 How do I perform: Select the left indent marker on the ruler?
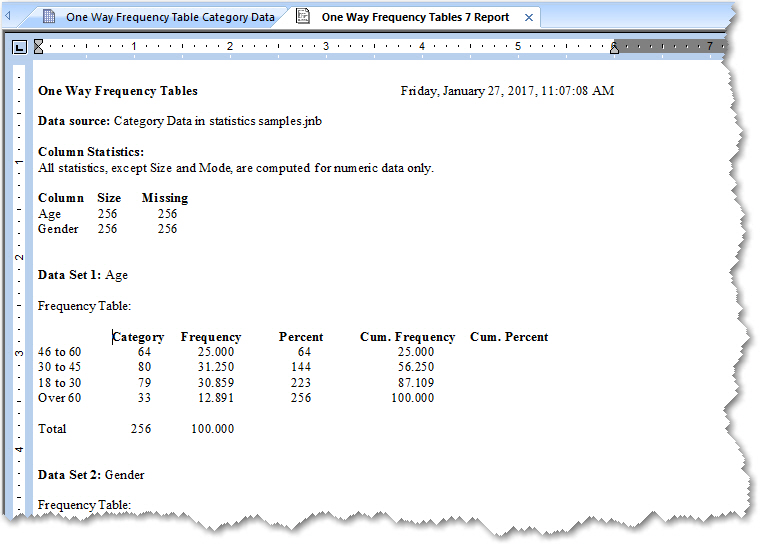click(x=39, y=46)
